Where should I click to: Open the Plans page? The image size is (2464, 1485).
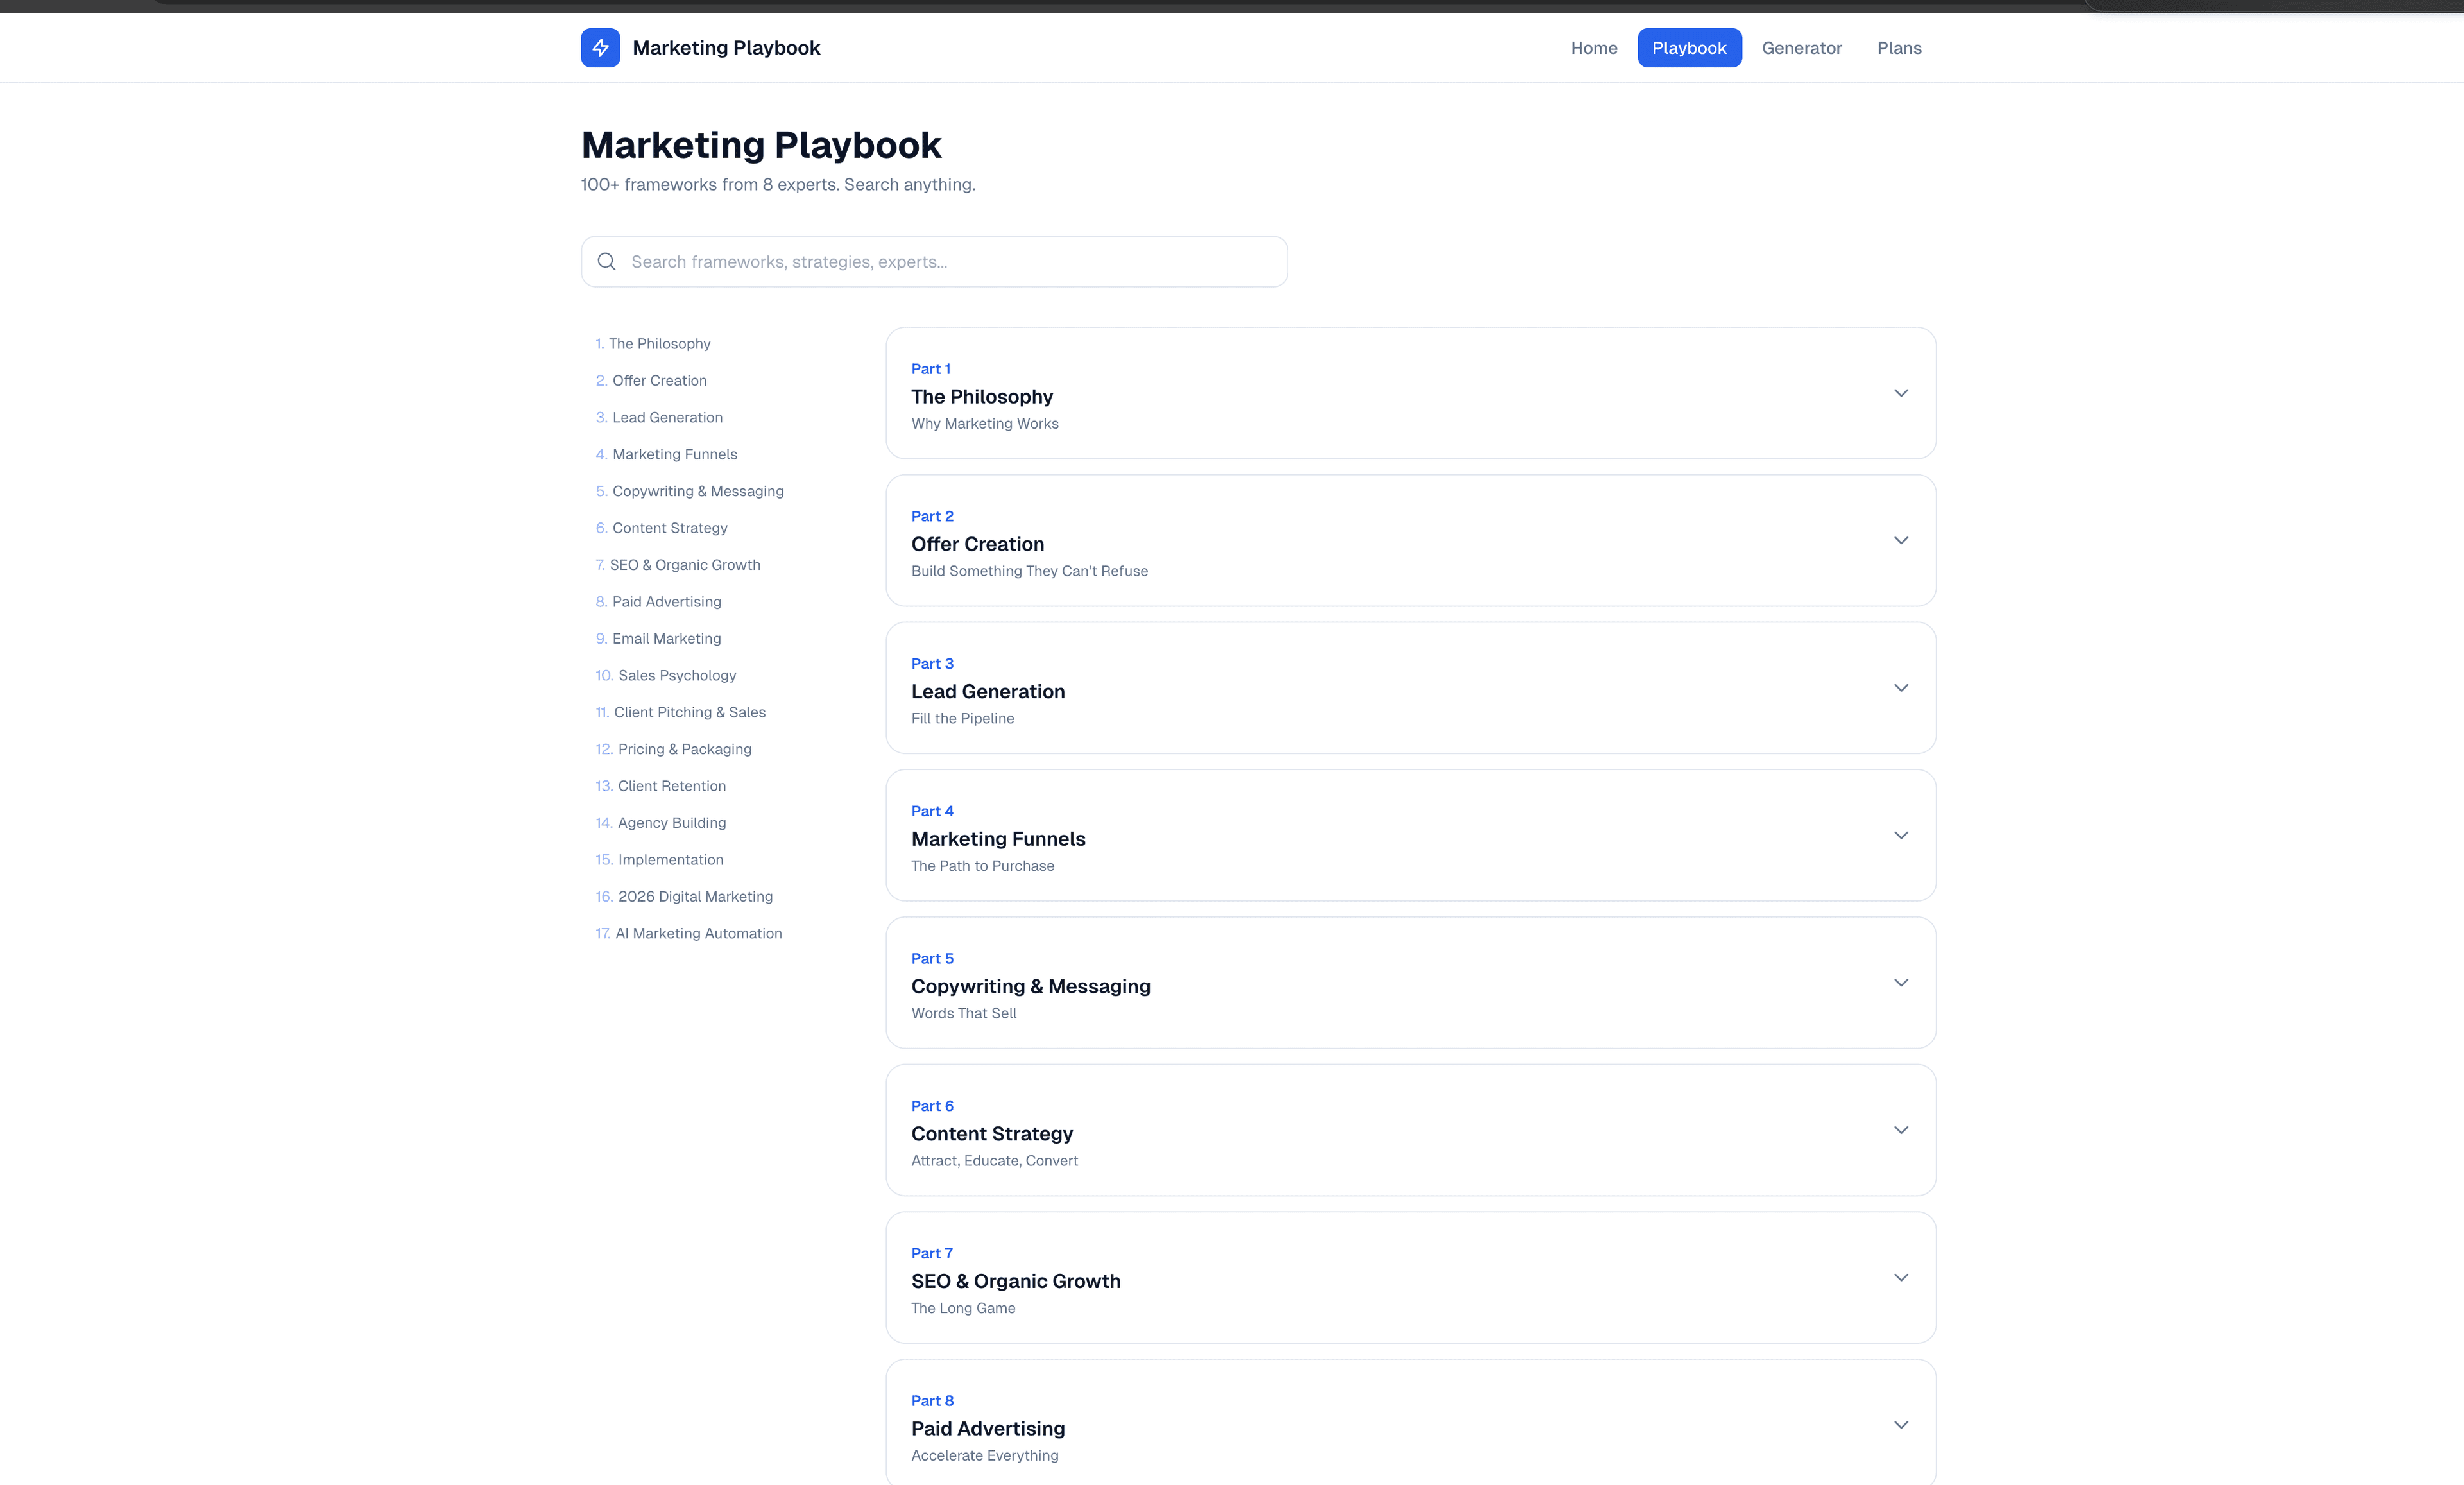coord(1898,47)
